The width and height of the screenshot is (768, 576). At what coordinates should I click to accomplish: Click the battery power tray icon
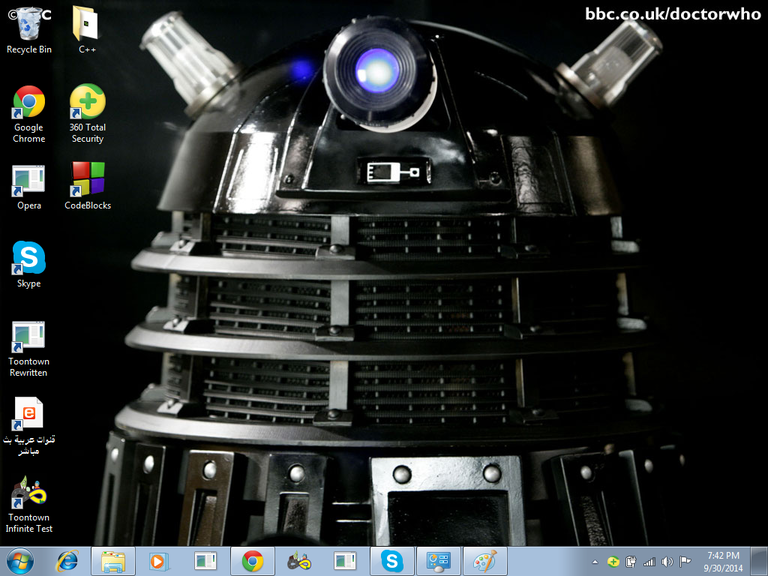coord(631,562)
